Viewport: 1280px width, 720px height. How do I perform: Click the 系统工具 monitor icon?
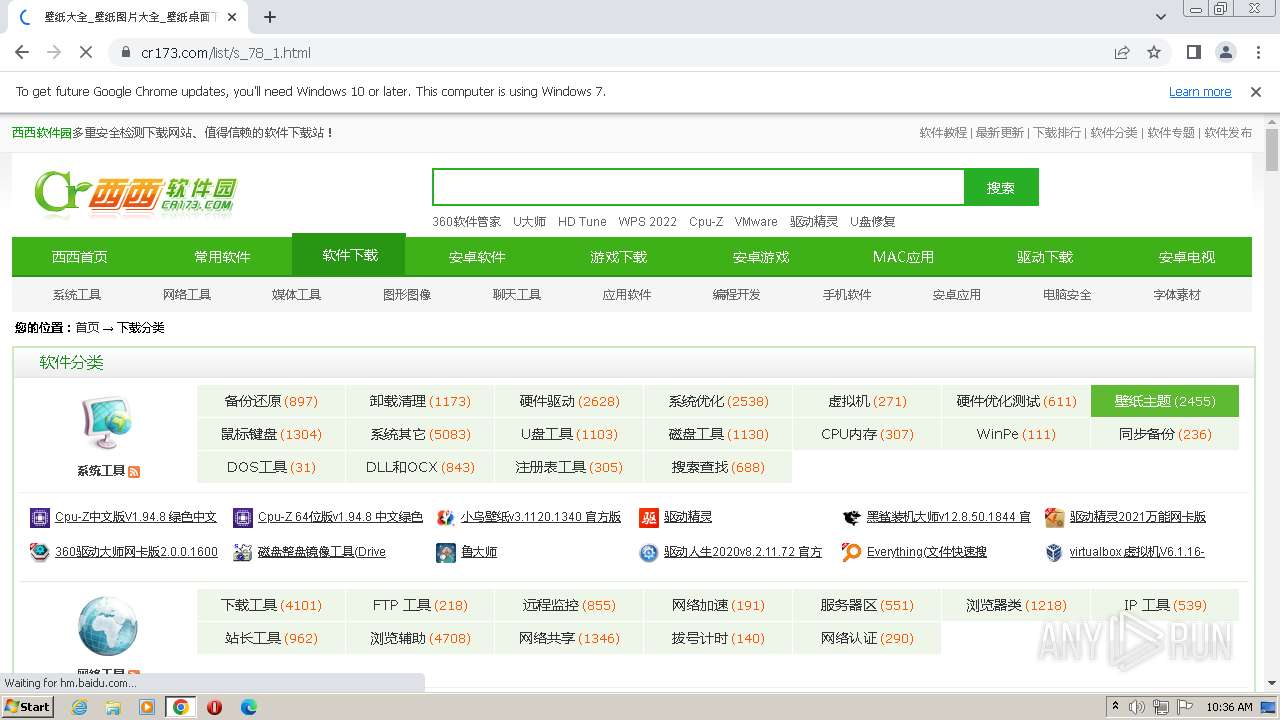tap(107, 423)
